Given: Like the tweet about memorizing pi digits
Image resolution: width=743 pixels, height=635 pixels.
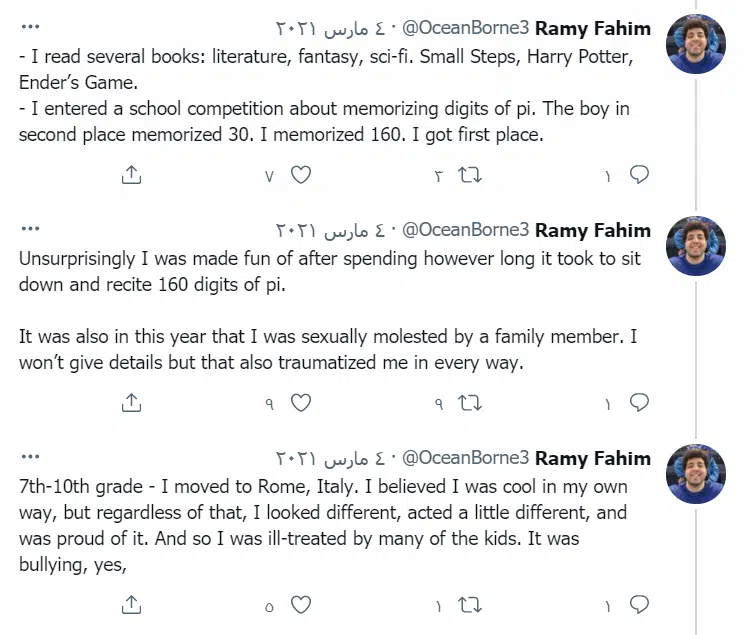Looking at the screenshot, I should coord(301,175).
